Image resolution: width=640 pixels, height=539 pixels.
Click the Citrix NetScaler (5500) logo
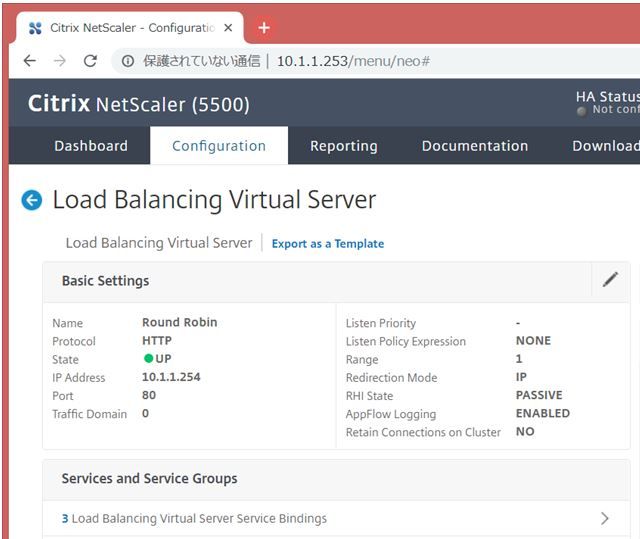click(x=139, y=104)
